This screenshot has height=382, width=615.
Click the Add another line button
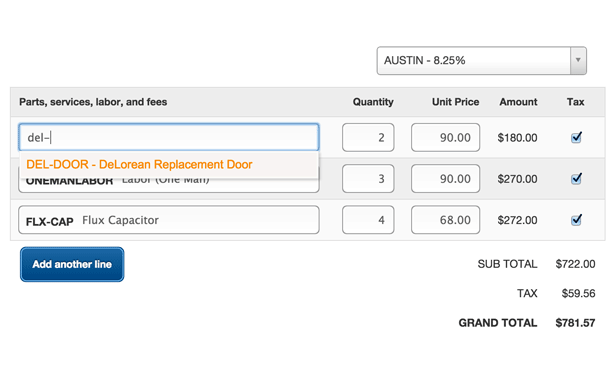pos(72,264)
